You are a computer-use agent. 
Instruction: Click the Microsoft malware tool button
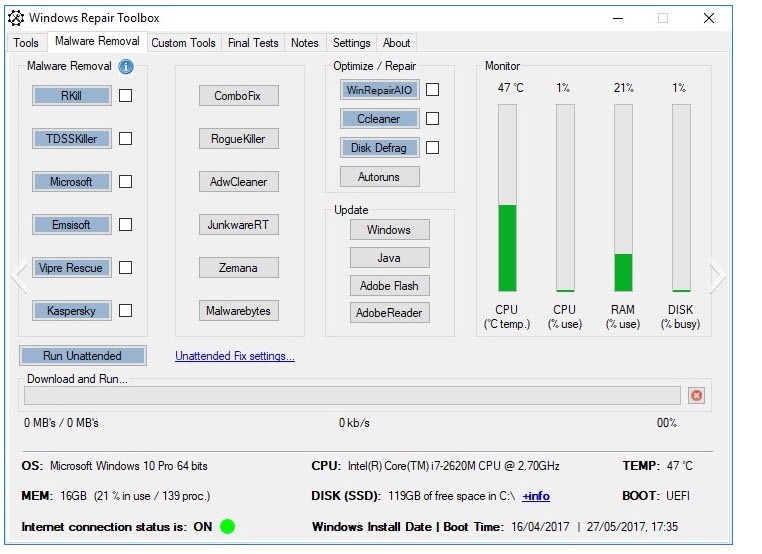point(72,182)
